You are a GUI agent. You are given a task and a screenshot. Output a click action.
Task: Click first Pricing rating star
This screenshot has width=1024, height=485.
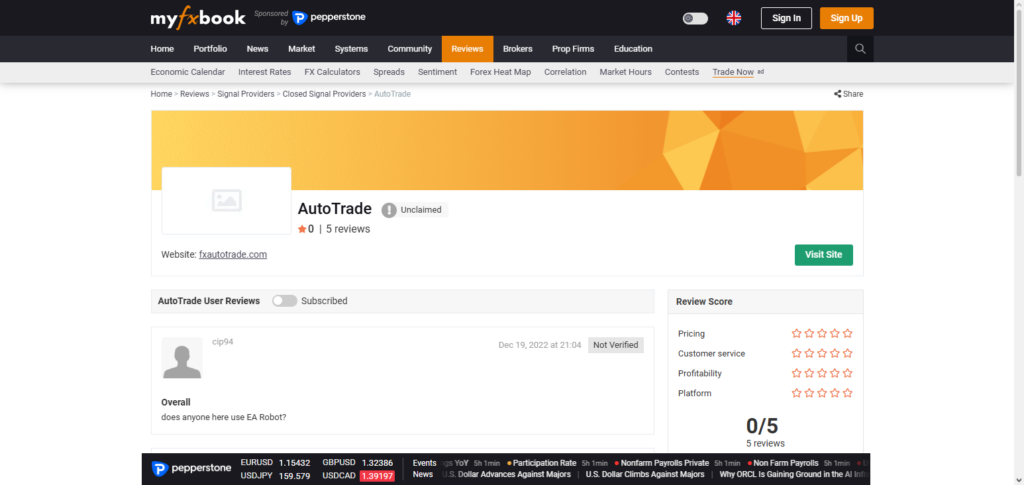click(796, 333)
